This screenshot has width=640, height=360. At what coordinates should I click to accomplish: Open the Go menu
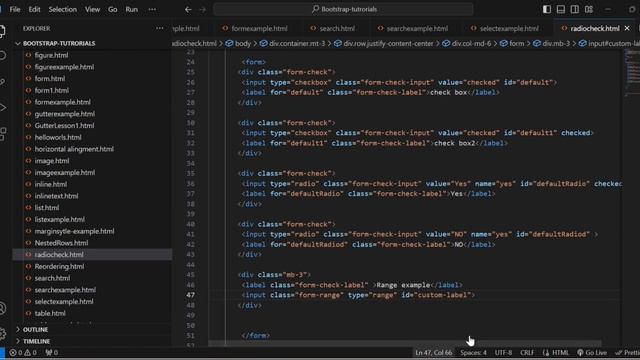[x=113, y=9]
